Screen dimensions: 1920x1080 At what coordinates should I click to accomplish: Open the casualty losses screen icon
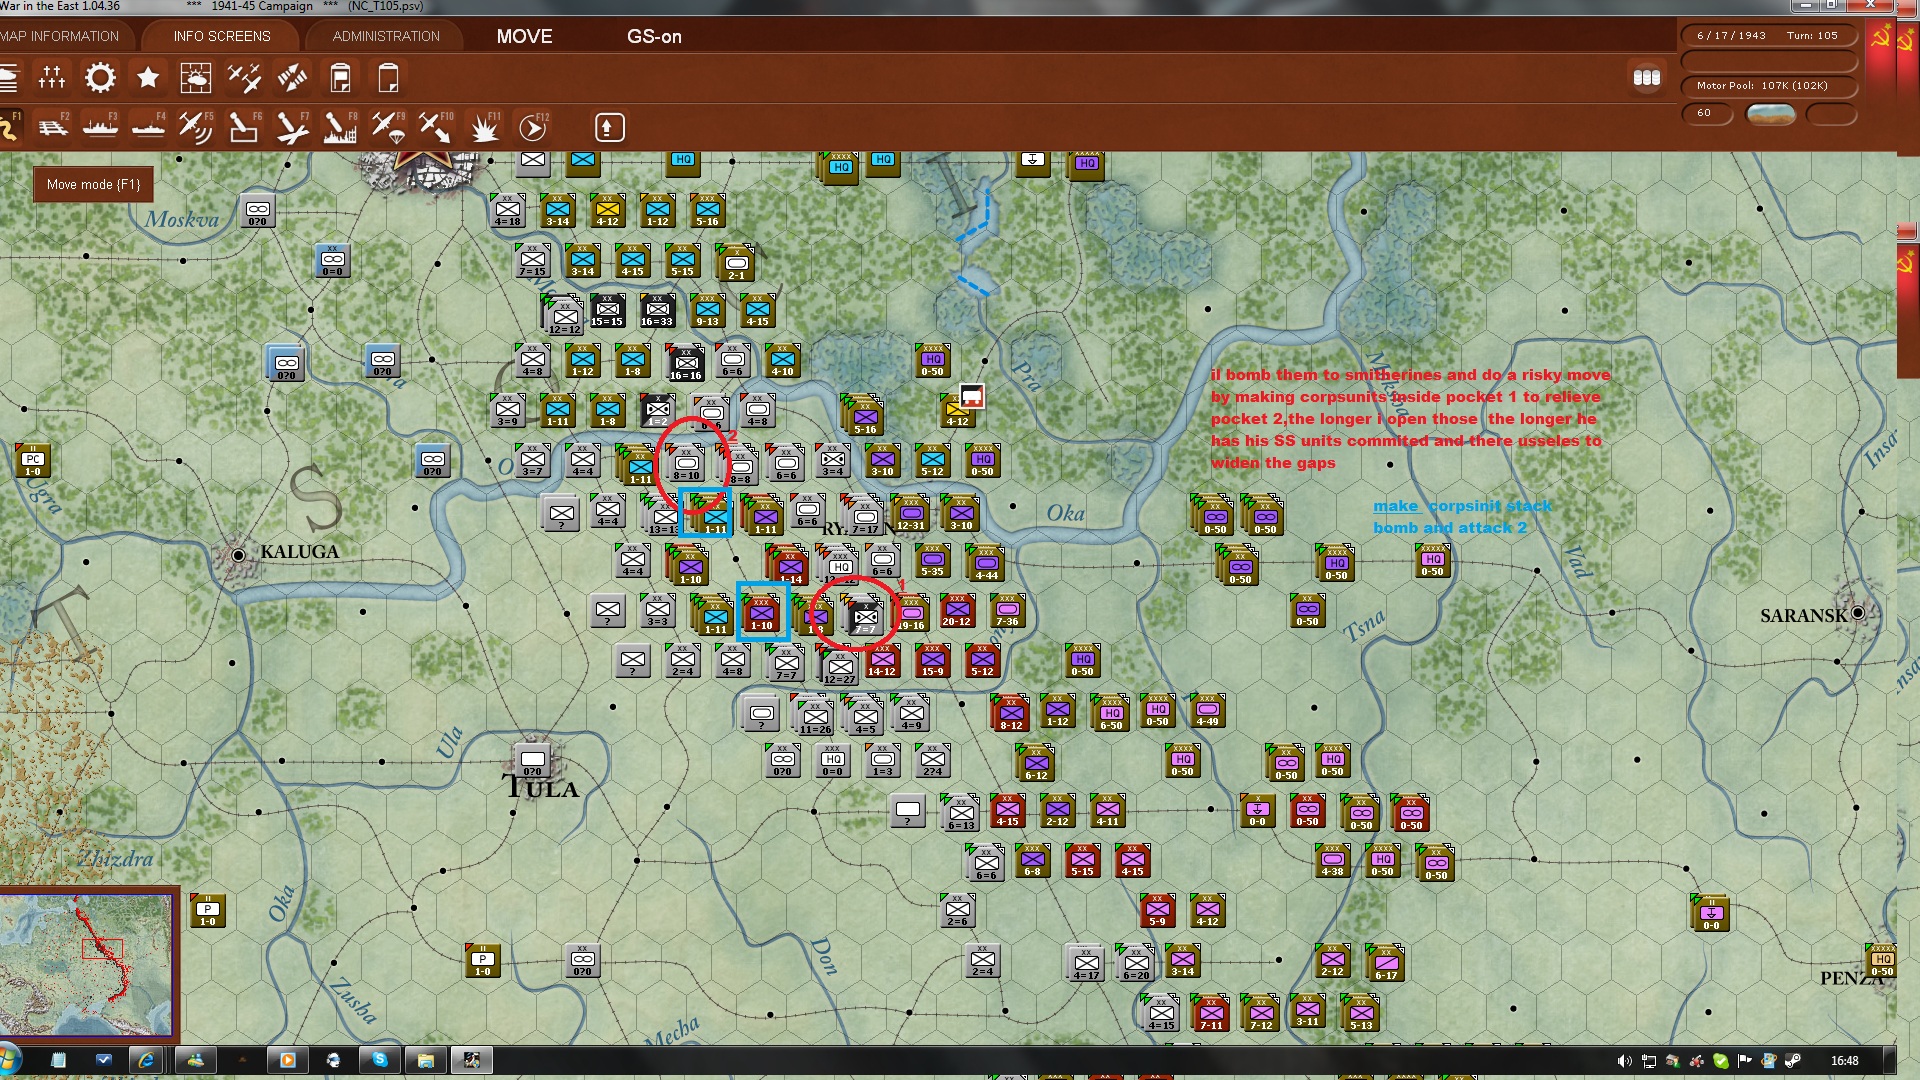52,77
